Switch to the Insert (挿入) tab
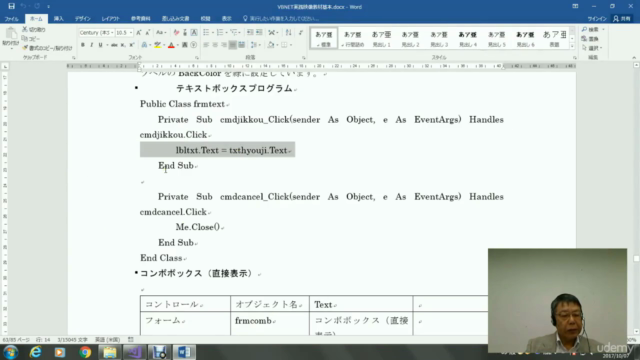Viewport: 640px width, 360px height. click(x=58, y=19)
